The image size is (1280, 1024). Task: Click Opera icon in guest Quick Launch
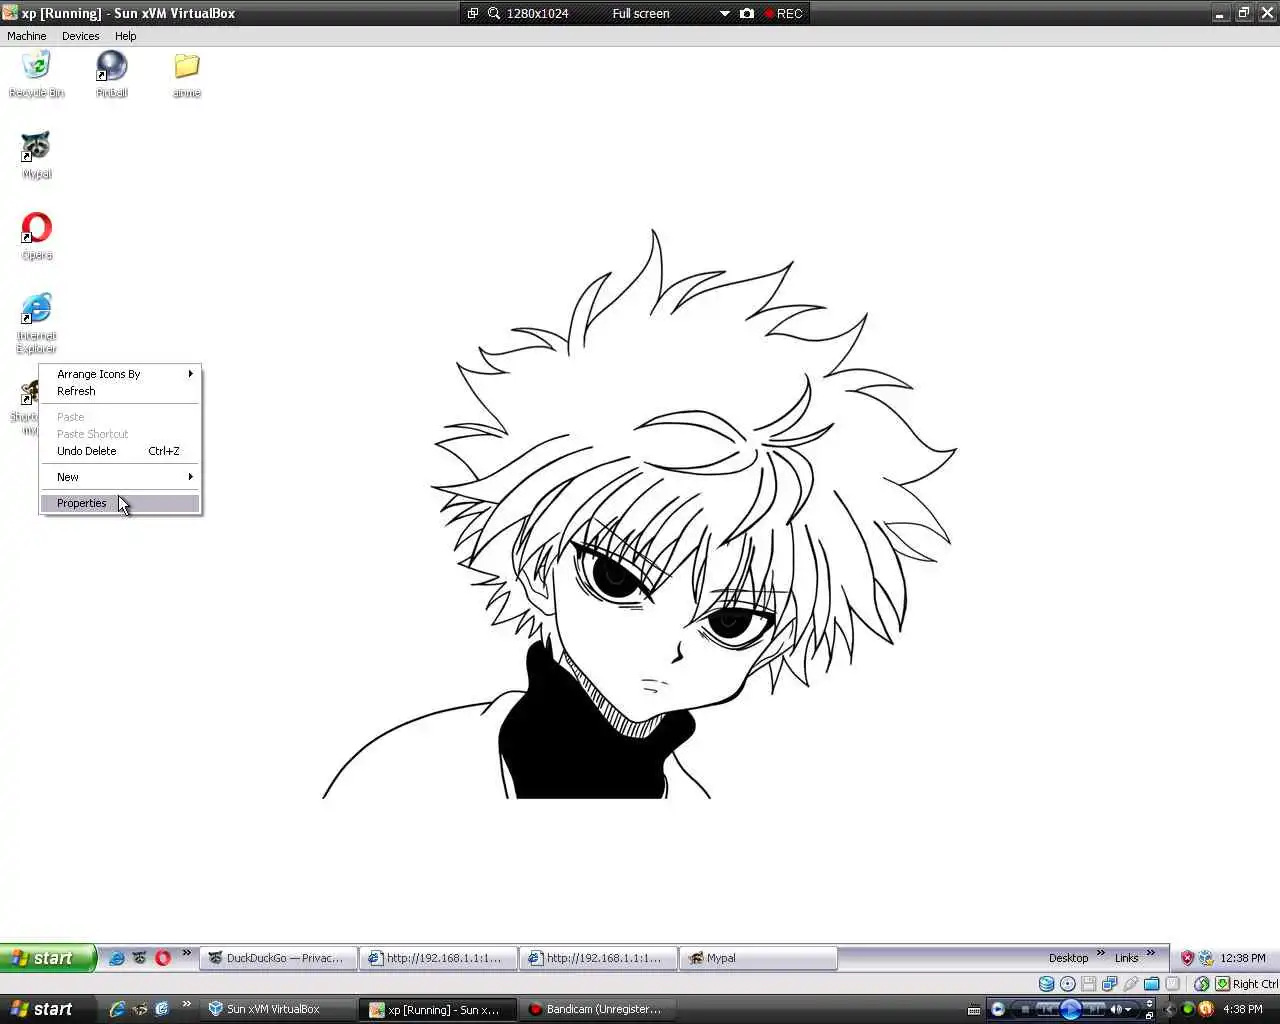click(163, 958)
